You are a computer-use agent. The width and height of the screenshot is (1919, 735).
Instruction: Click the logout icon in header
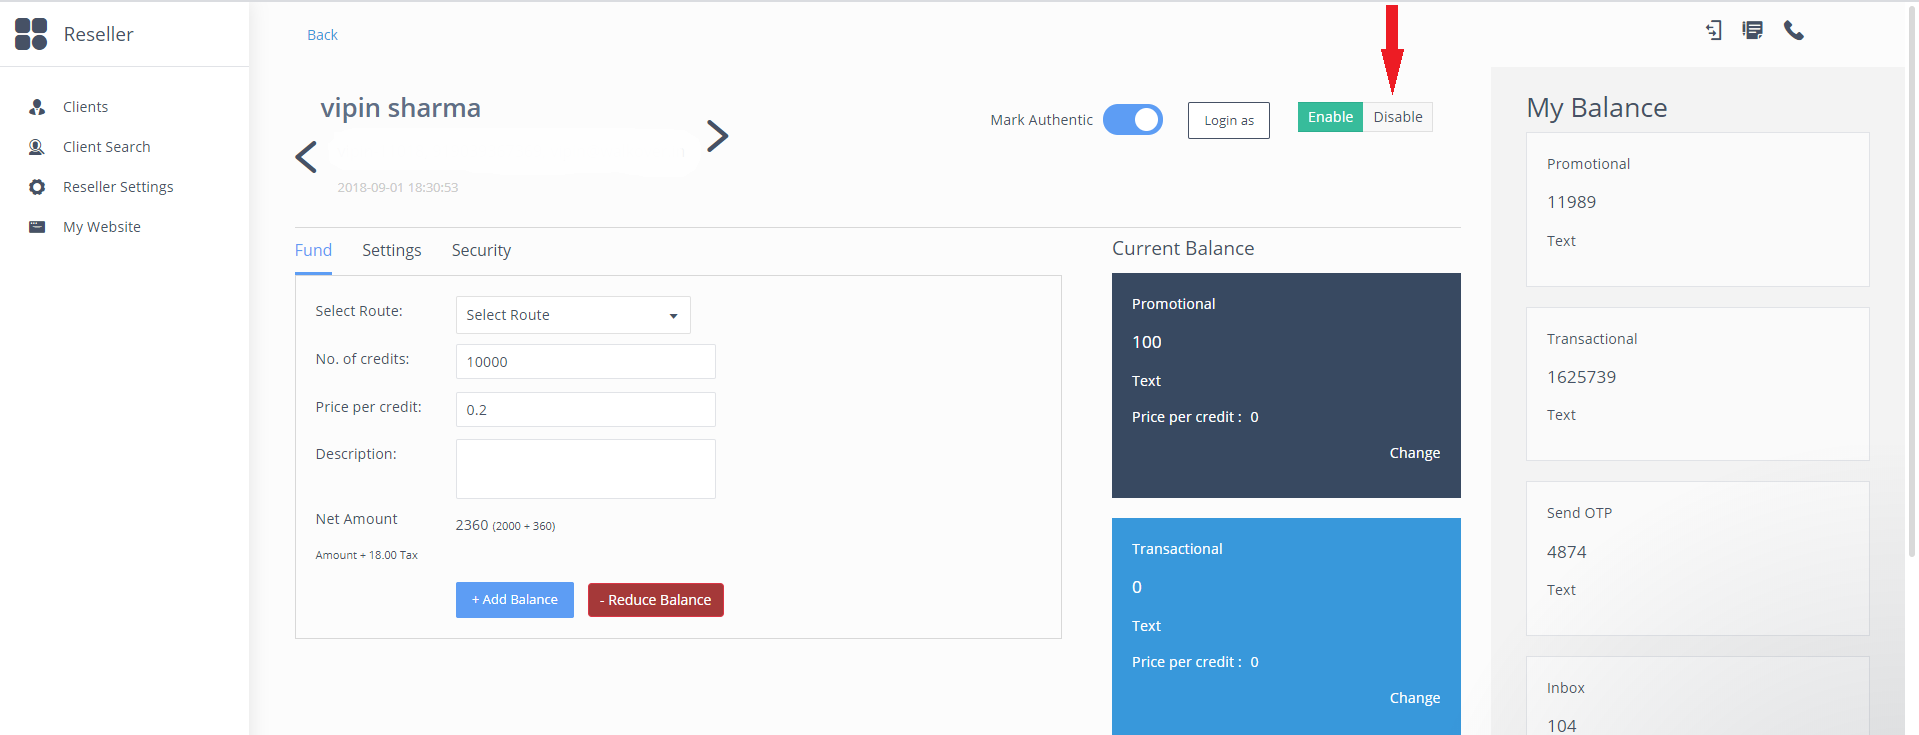pyautogui.click(x=1714, y=31)
